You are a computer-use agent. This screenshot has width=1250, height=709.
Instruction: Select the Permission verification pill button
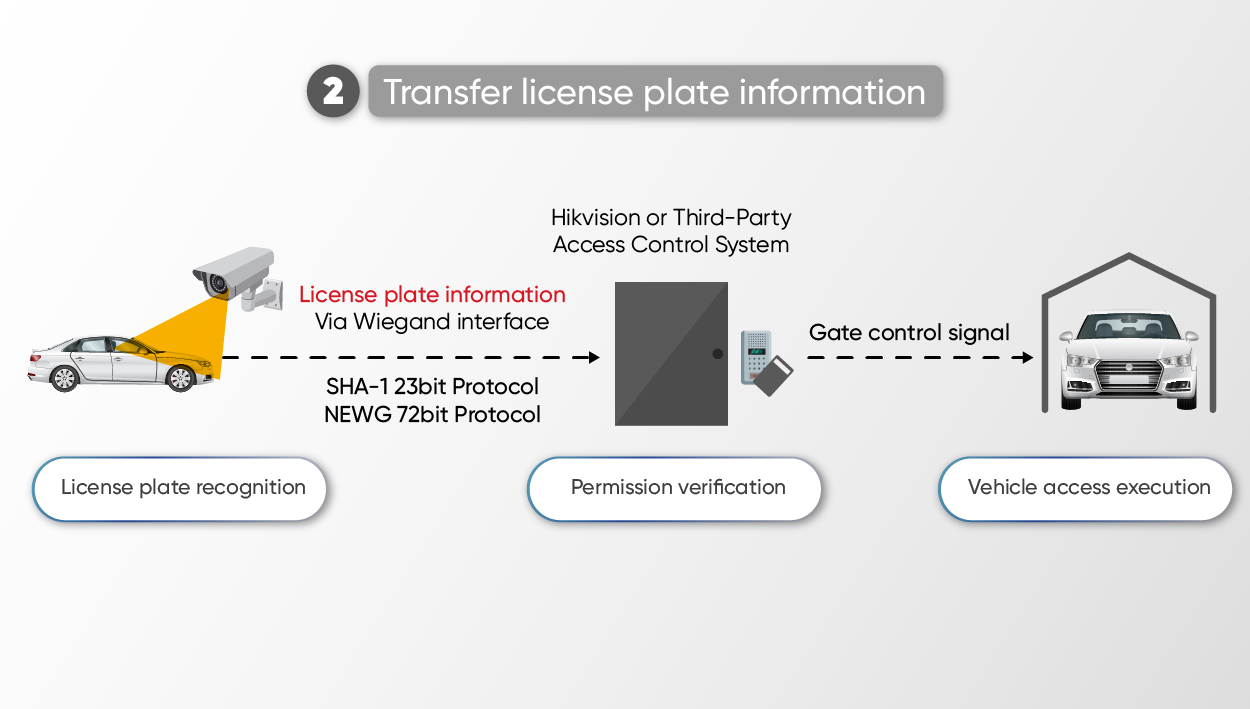pos(675,489)
